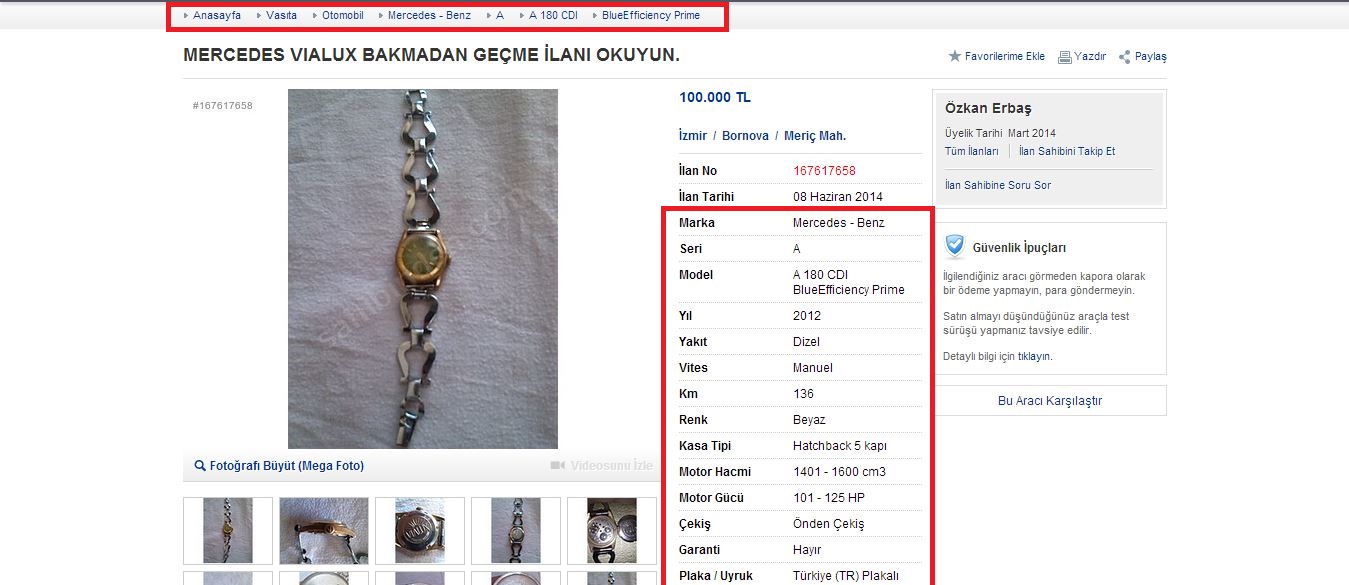The width and height of the screenshot is (1349, 585).
Task: Select the second thumbnail showing watch side
Action: click(324, 531)
